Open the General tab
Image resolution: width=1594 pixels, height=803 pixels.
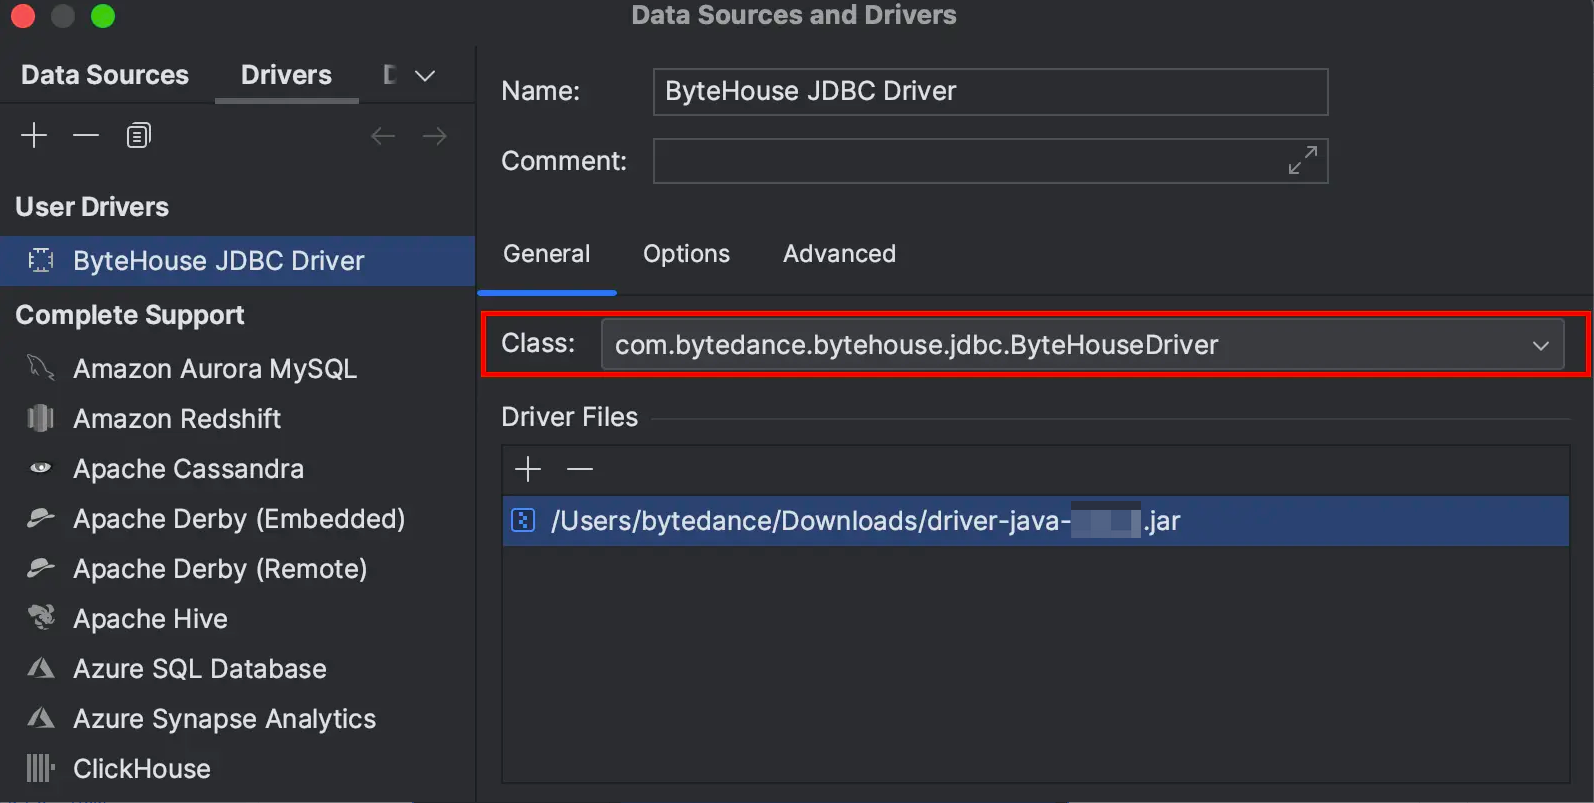tap(547, 254)
